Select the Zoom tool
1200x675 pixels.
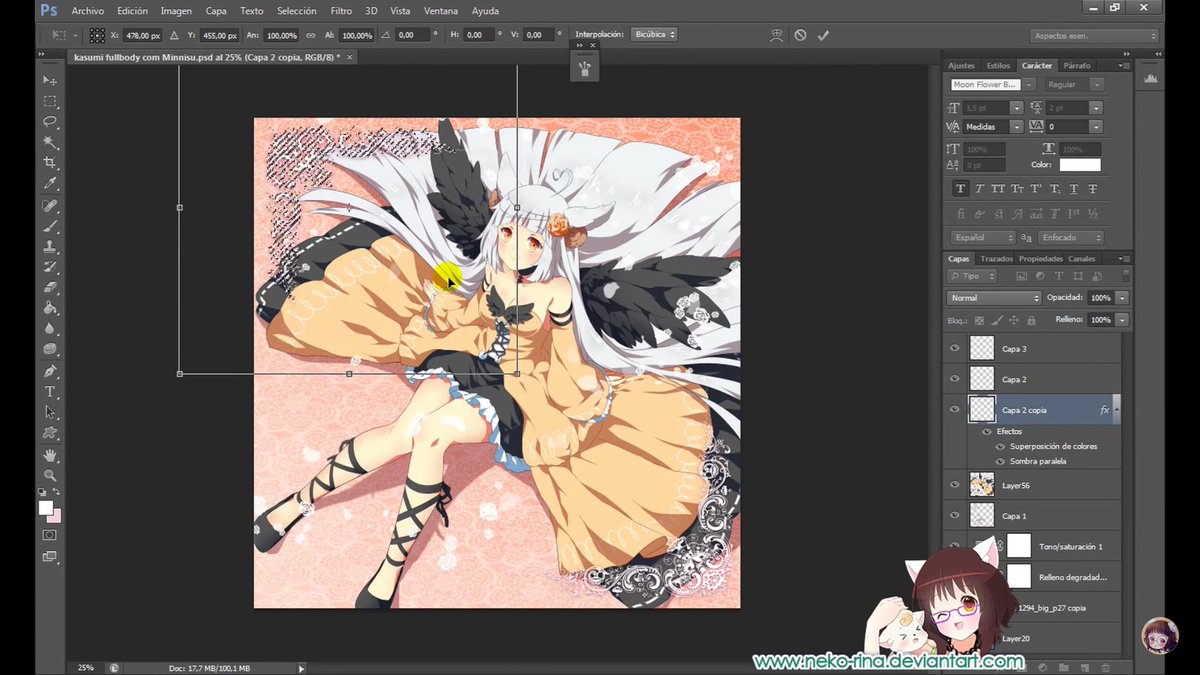[x=50, y=476]
